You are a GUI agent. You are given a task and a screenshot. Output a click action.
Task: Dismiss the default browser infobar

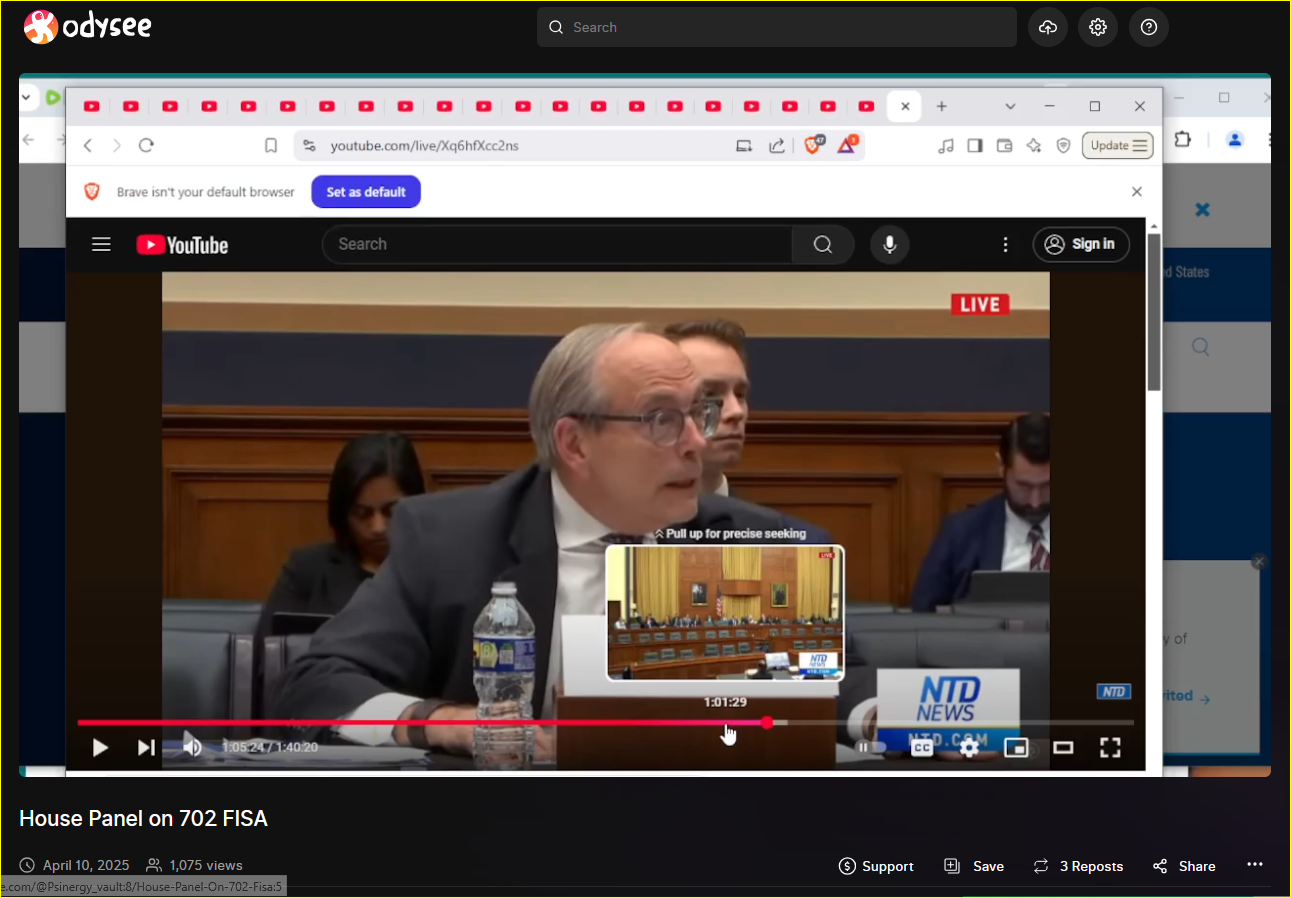pyautogui.click(x=1137, y=191)
